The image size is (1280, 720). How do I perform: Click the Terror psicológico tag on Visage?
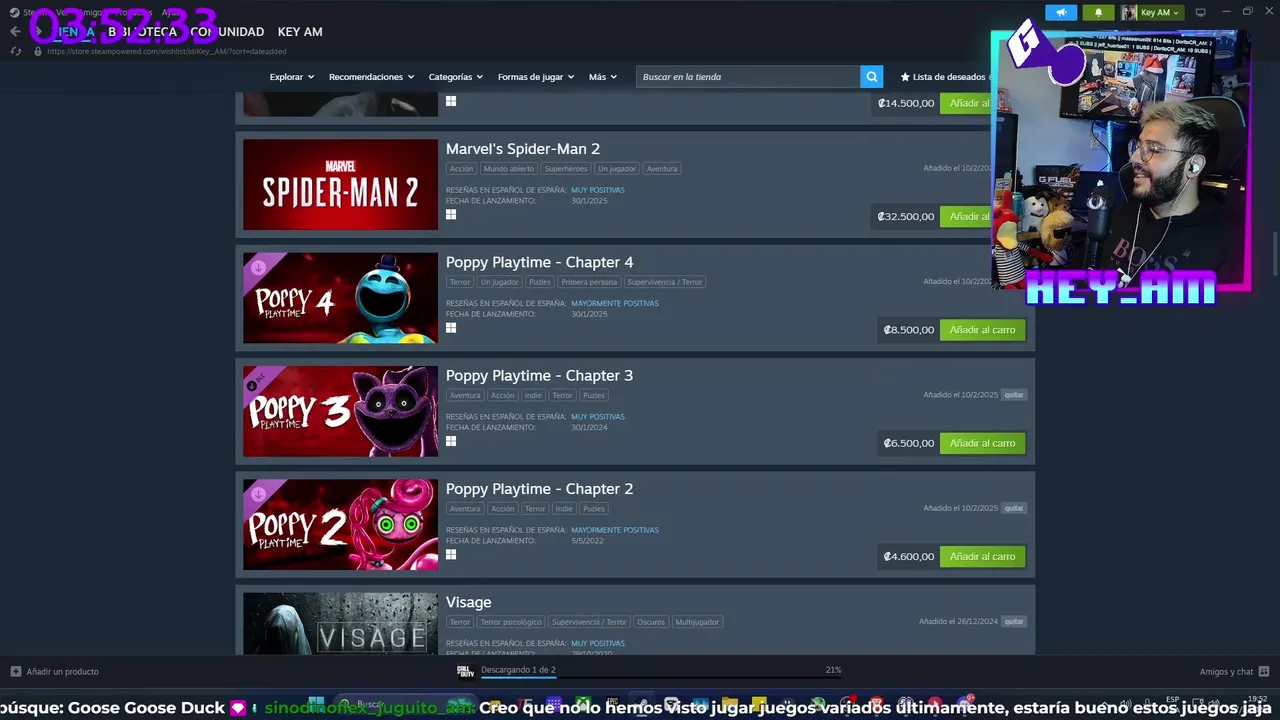(x=509, y=622)
